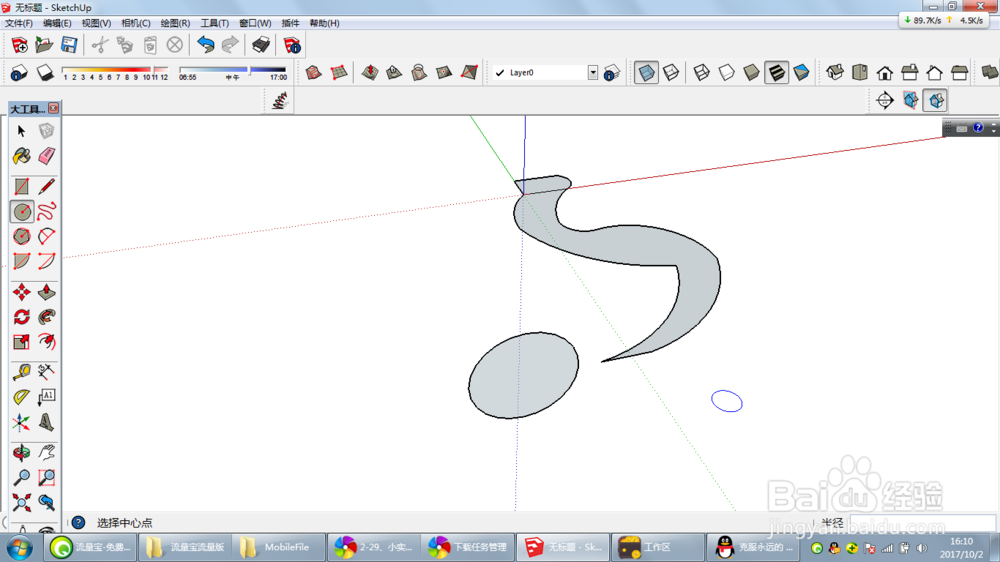This screenshot has height=562, width=1000.
Task: Open the 窗口(W) menu
Action: [x=254, y=23]
